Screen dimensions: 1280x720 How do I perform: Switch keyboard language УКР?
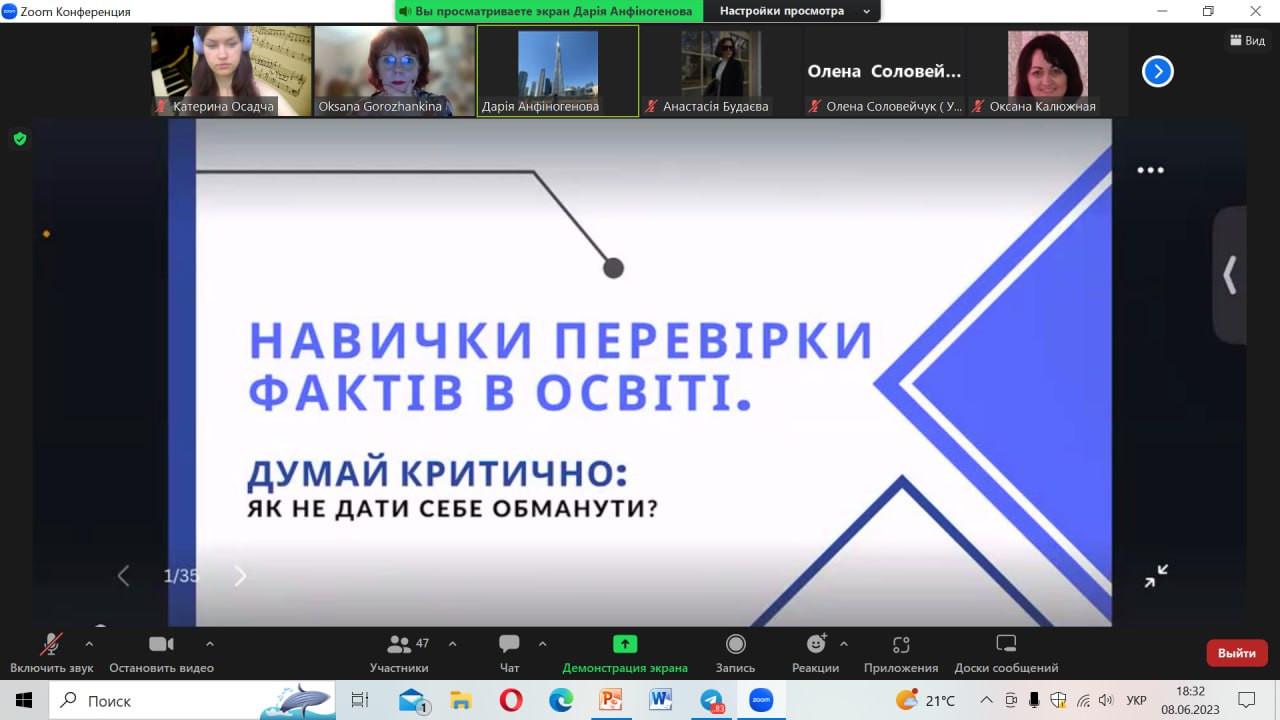tap(1136, 700)
